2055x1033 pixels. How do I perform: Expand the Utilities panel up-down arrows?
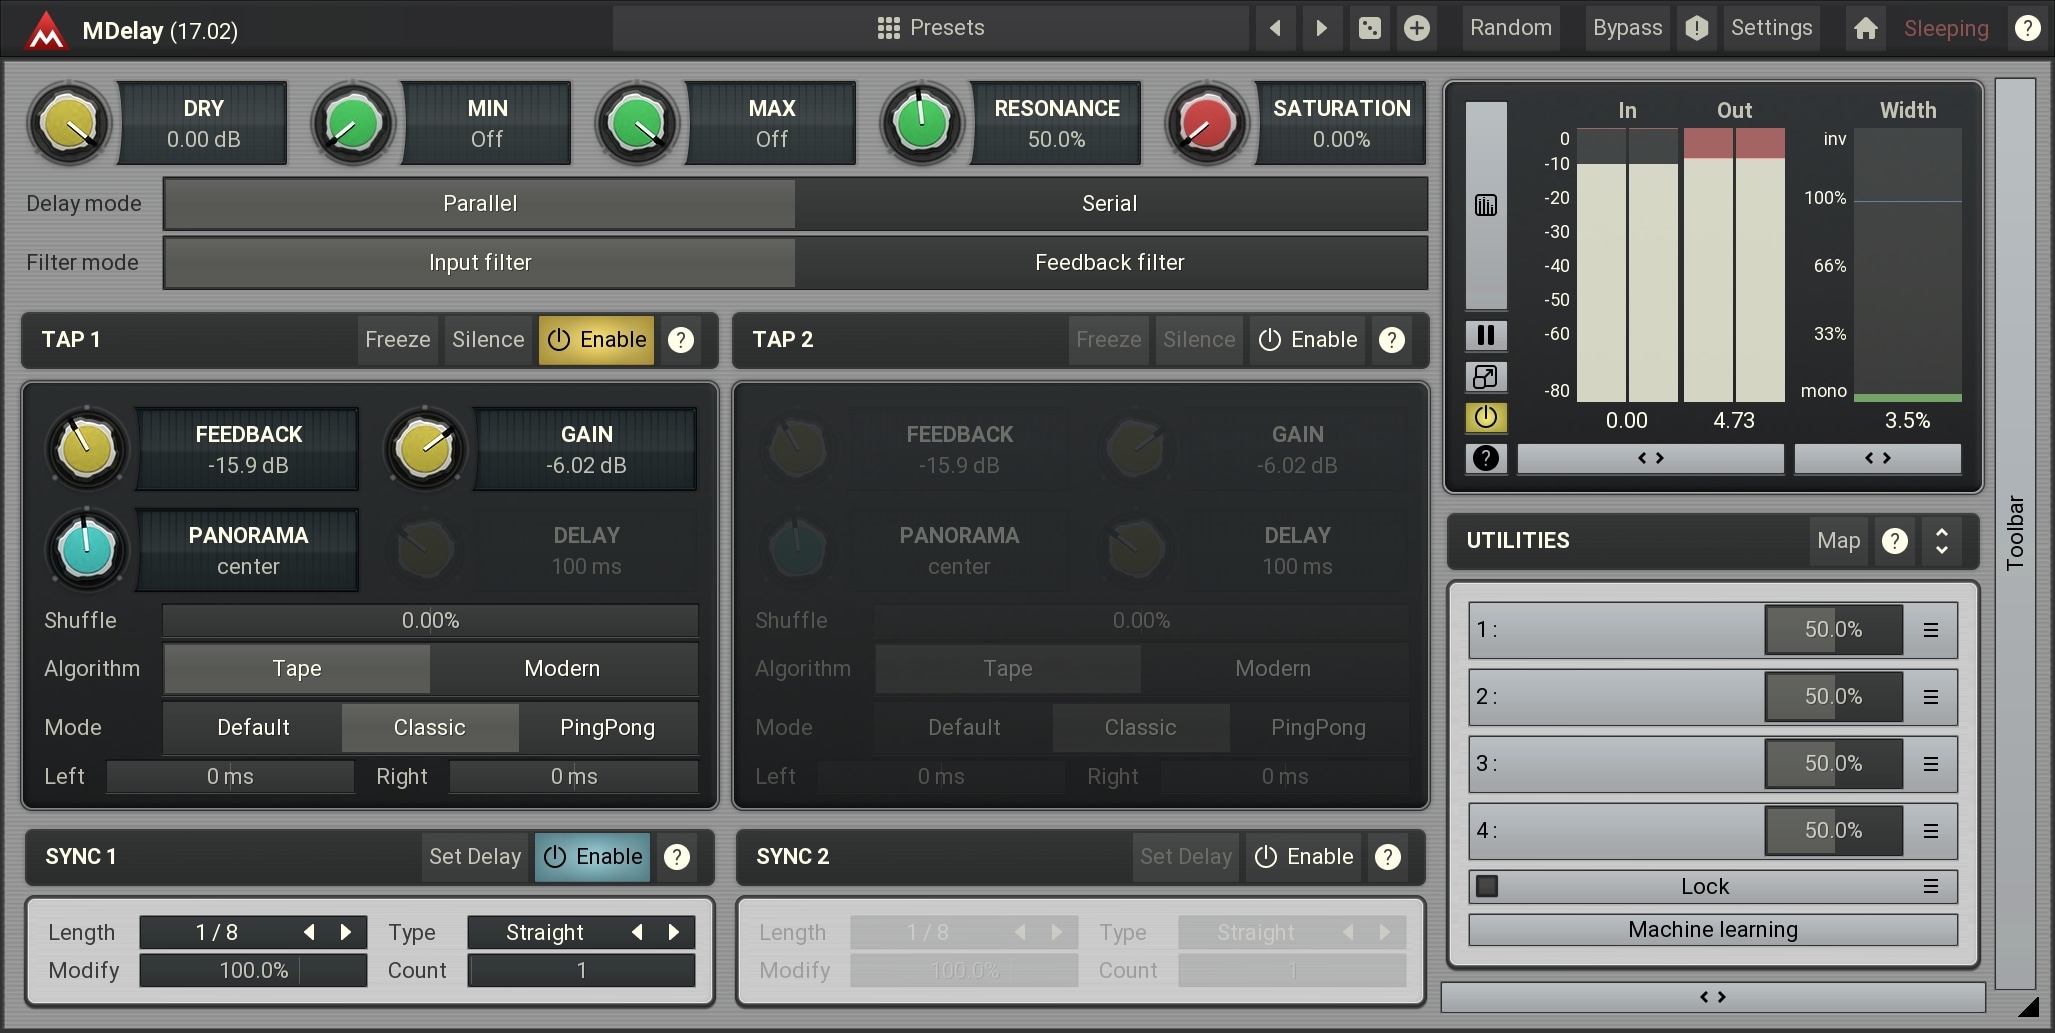pyautogui.click(x=1941, y=541)
